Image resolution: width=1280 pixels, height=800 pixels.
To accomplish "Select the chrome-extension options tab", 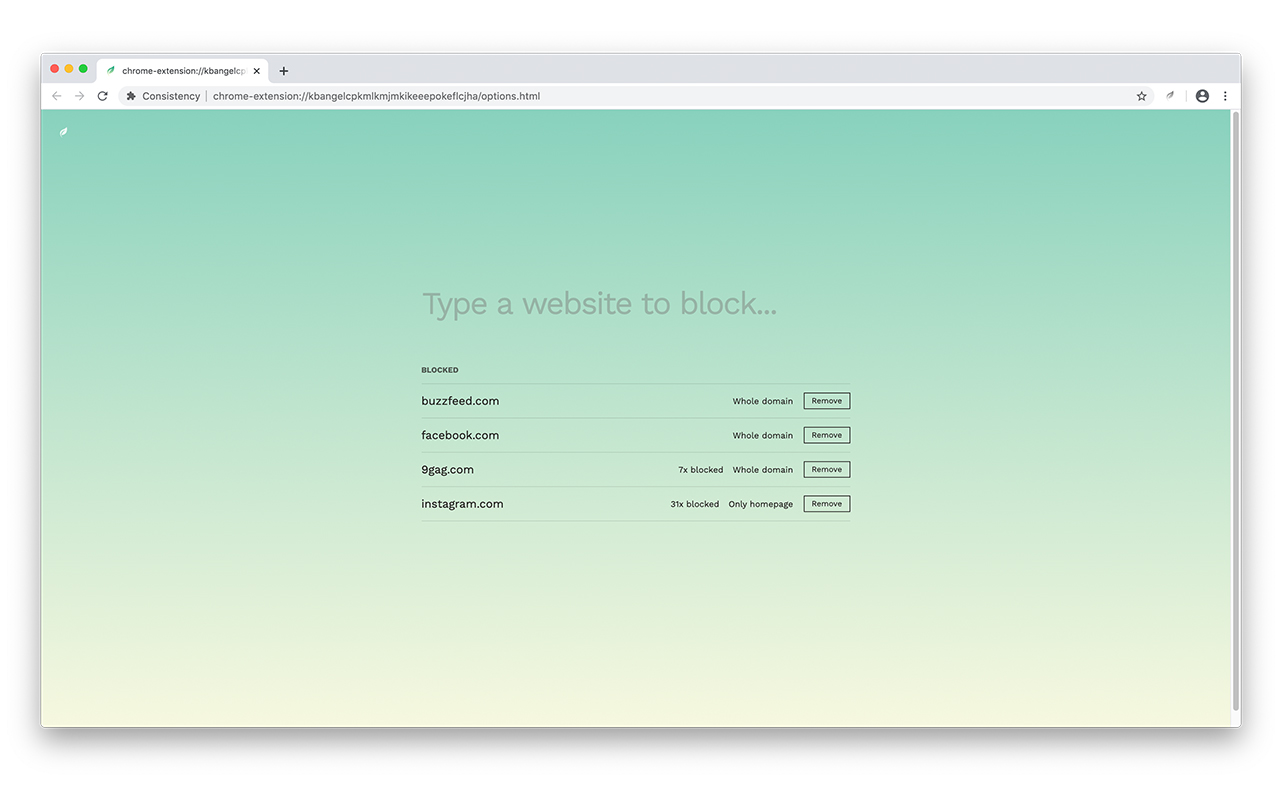I will [183, 71].
